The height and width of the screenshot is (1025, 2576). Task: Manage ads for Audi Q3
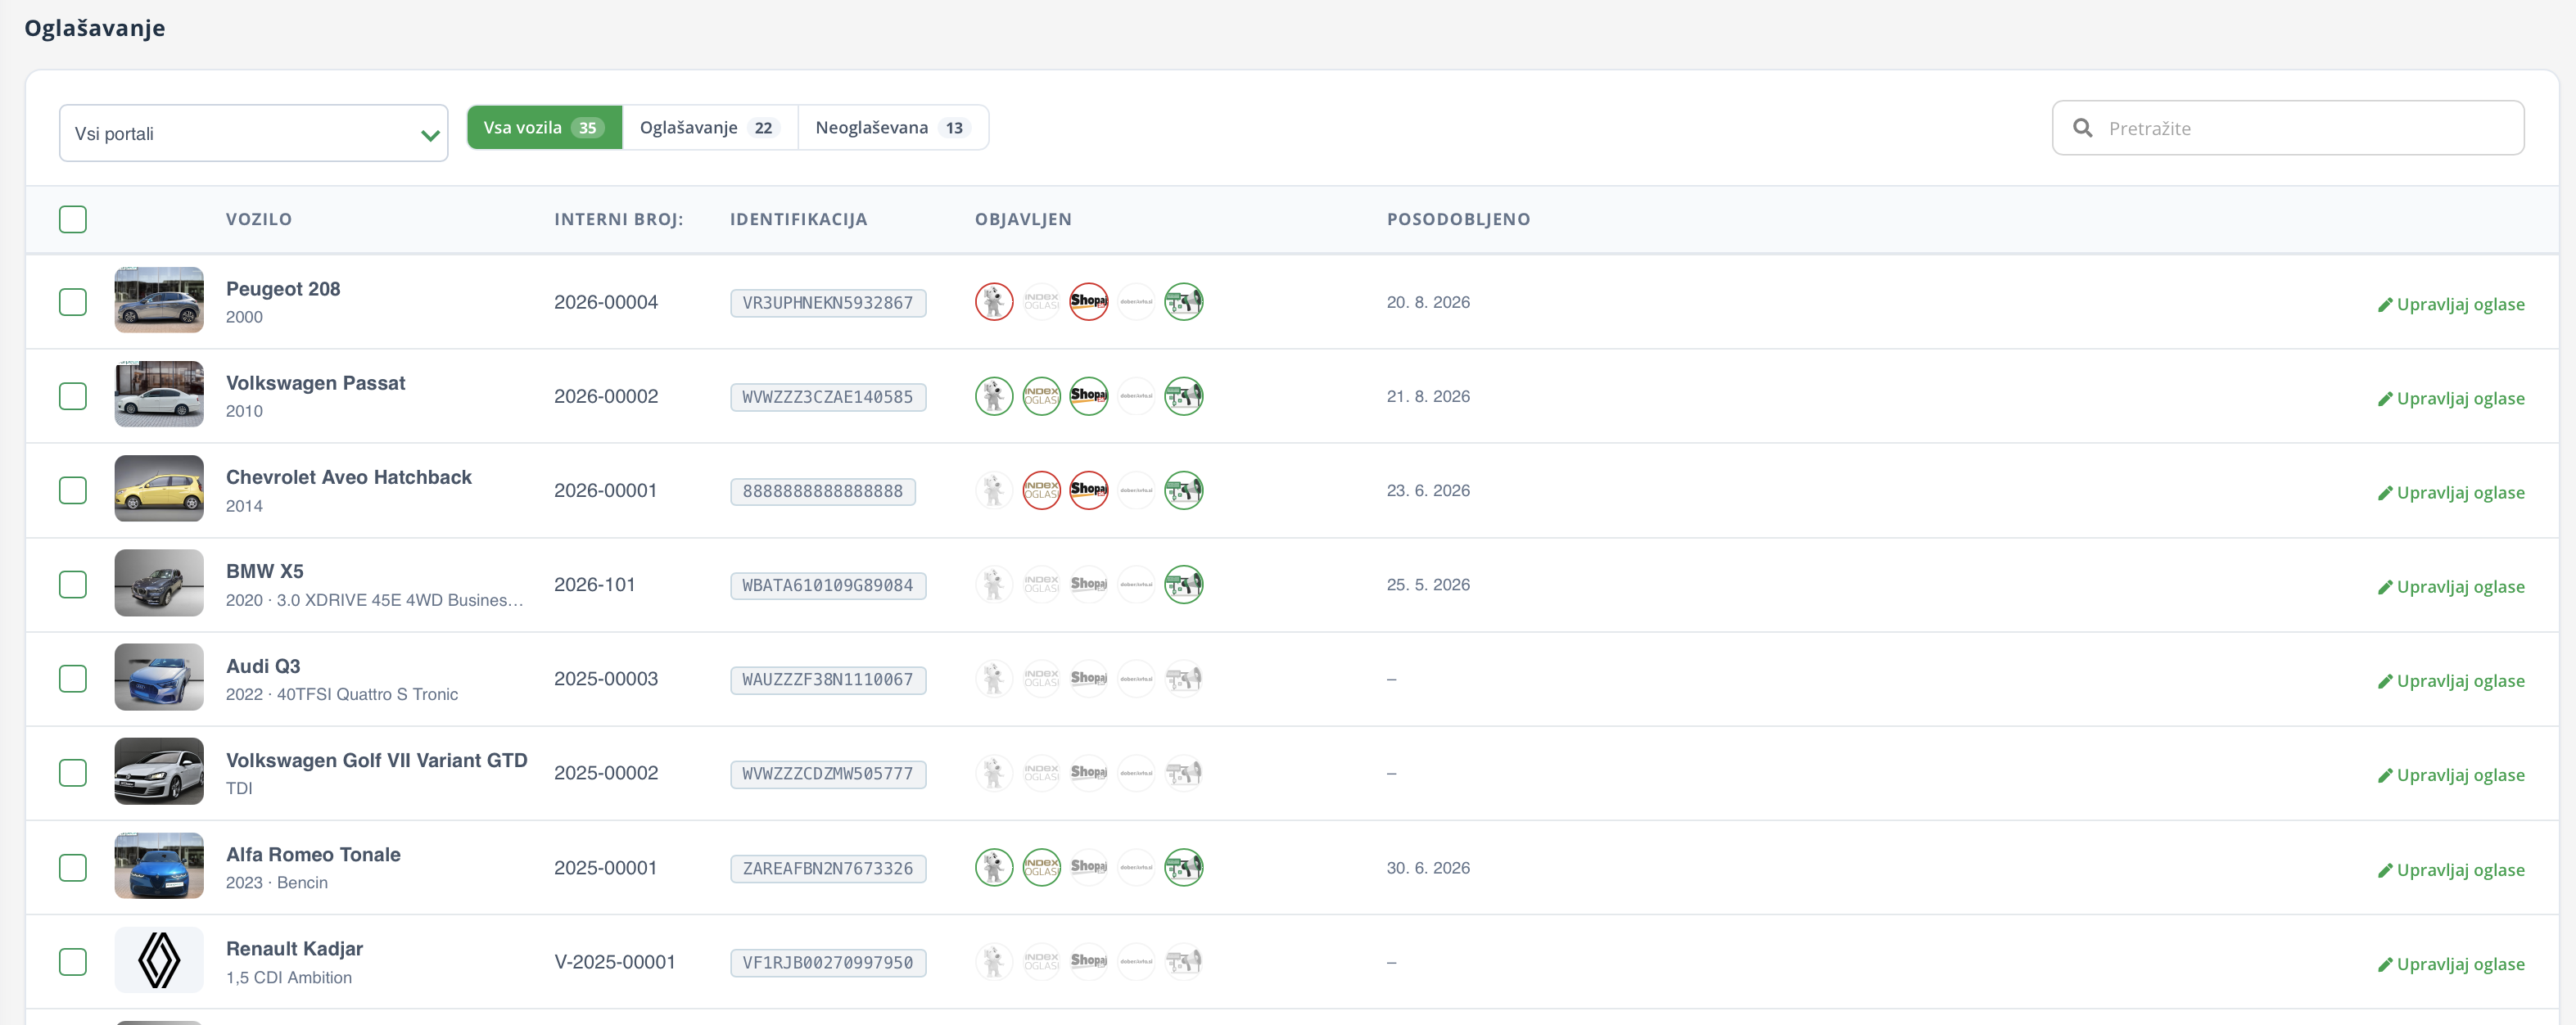[2451, 681]
